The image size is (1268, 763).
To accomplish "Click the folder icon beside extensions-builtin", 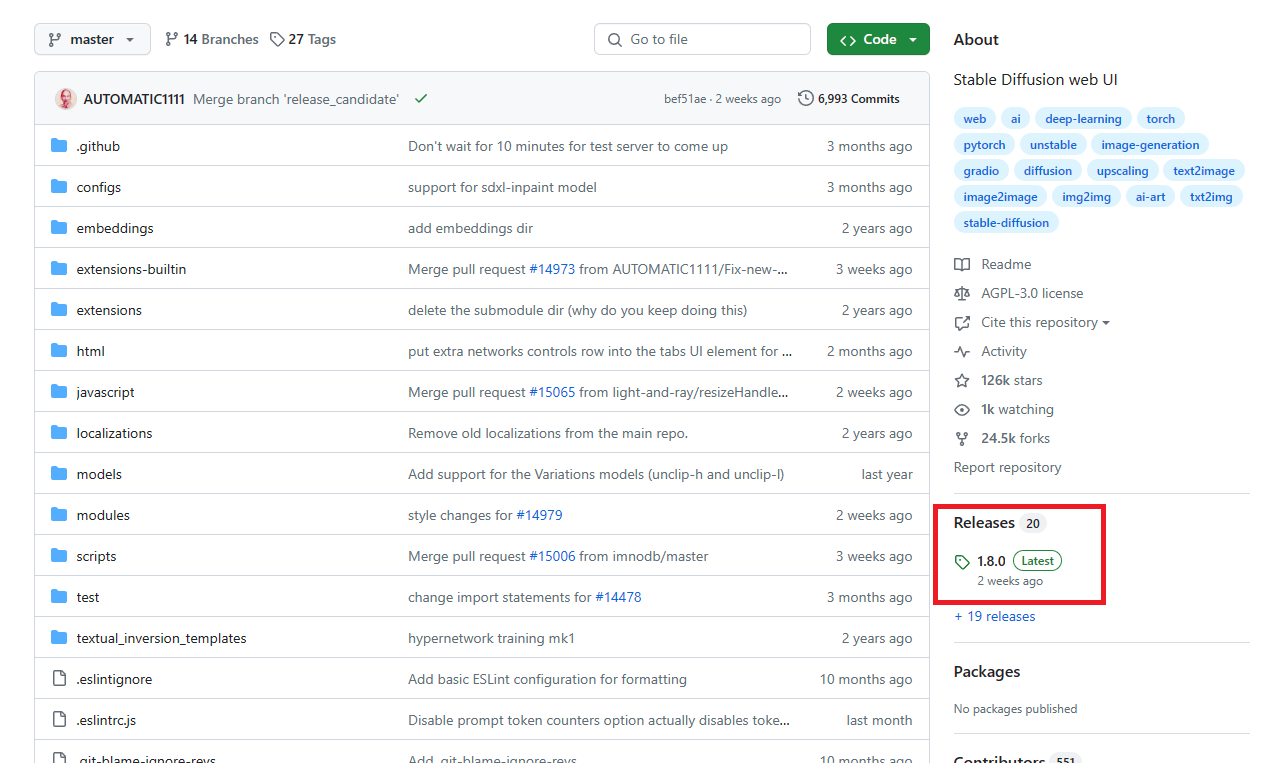I will [58, 269].
